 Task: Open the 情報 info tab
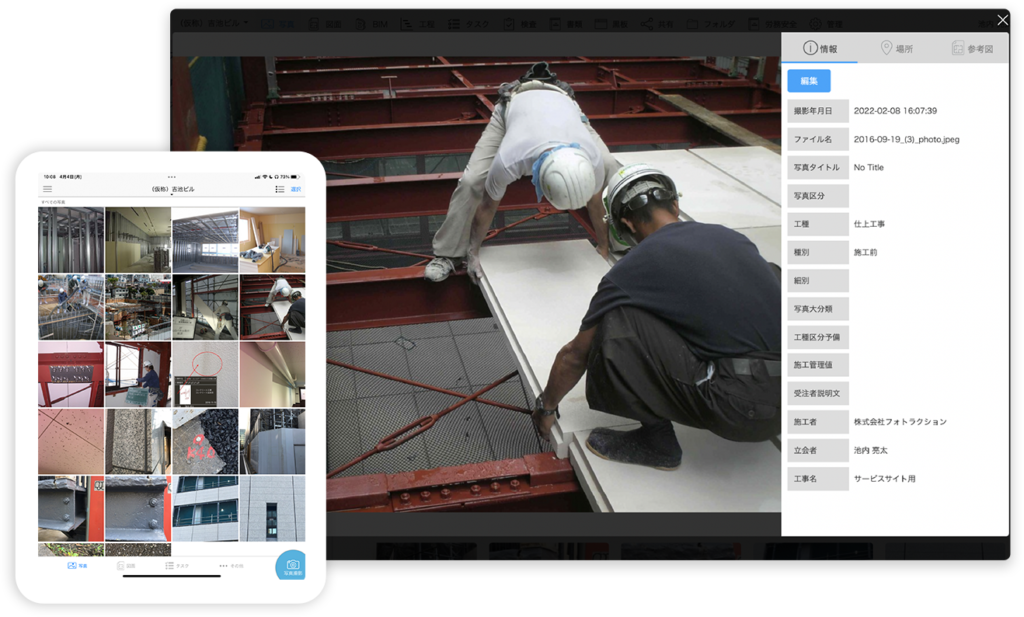tap(820, 48)
